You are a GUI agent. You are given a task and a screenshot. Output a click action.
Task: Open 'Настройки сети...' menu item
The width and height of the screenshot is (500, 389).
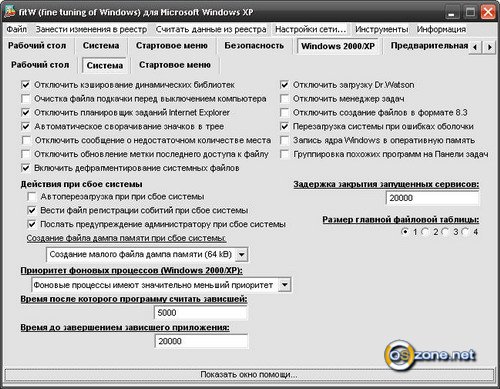[x=310, y=29]
